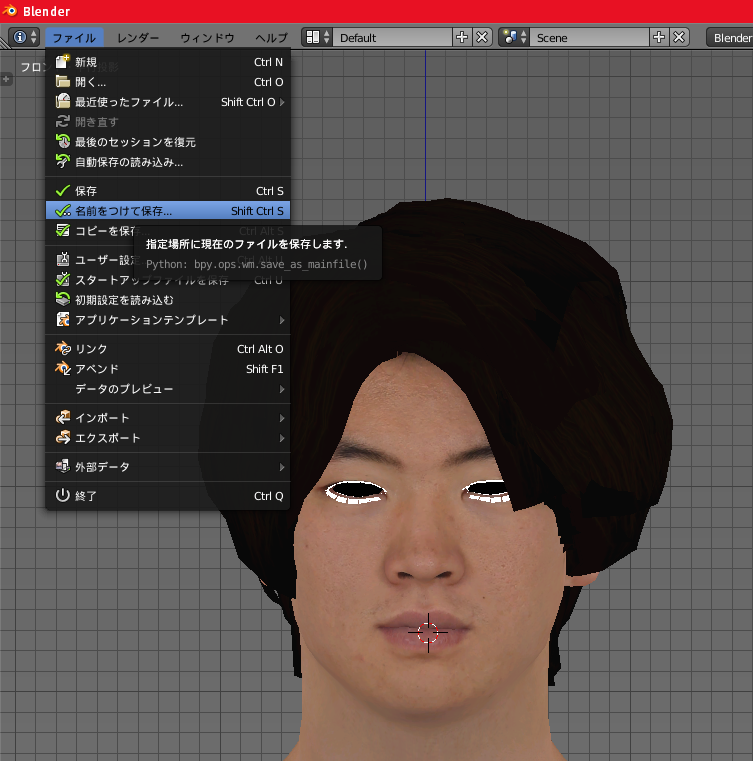Click the 開く... folder icon
The height and width of the screenshot is (761, 753).
pos(63,82)
